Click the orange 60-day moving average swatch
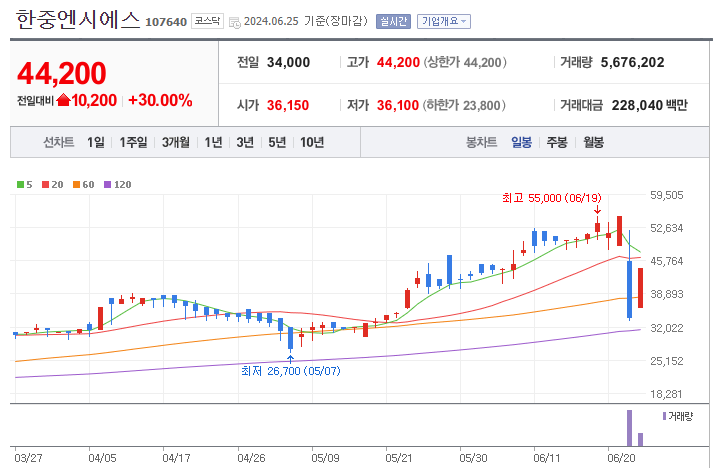Image resolution: width=713 pixels, height=468 pixels. [76, 185]
